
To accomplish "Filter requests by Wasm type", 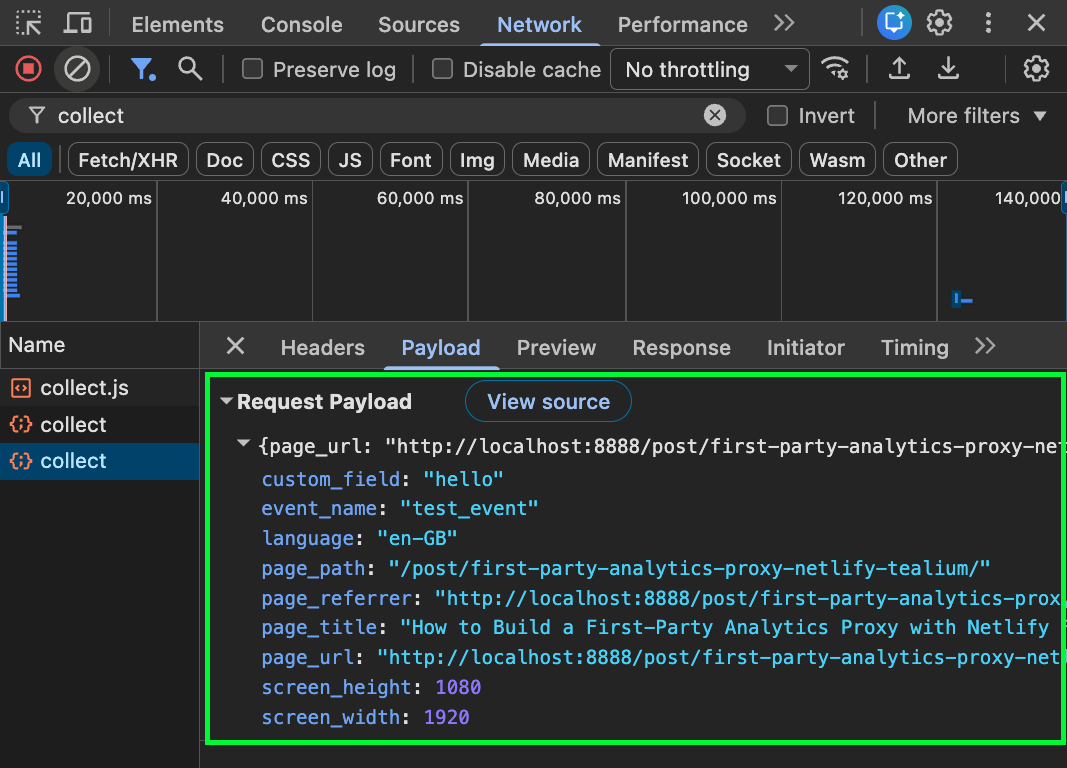I will click(x=837, y=160).
